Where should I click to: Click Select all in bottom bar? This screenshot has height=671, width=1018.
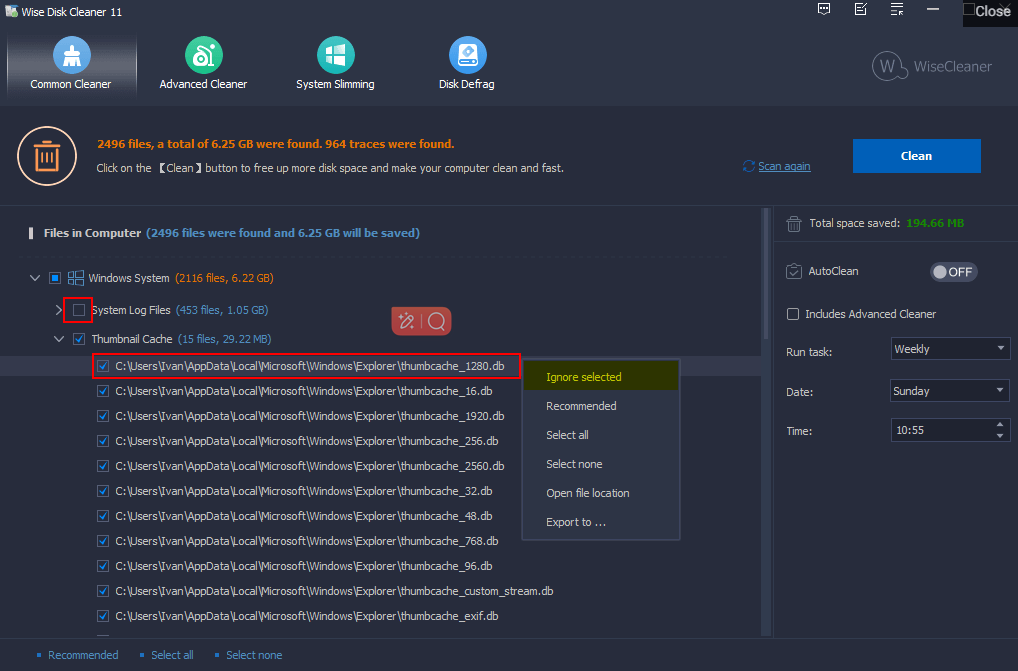pos(172,655)
